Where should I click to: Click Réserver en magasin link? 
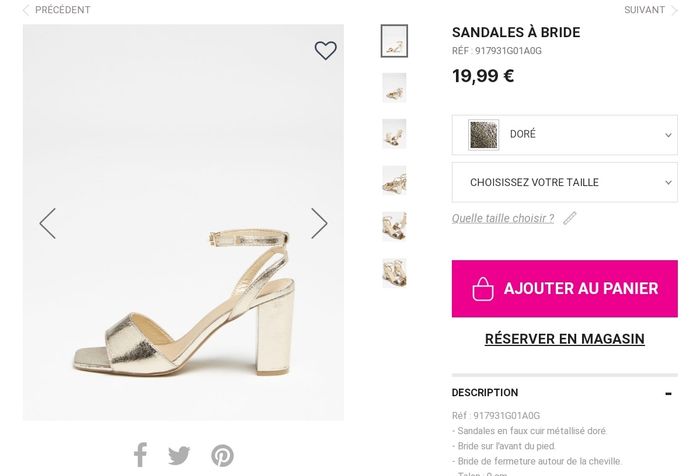(x=564, y=339)
